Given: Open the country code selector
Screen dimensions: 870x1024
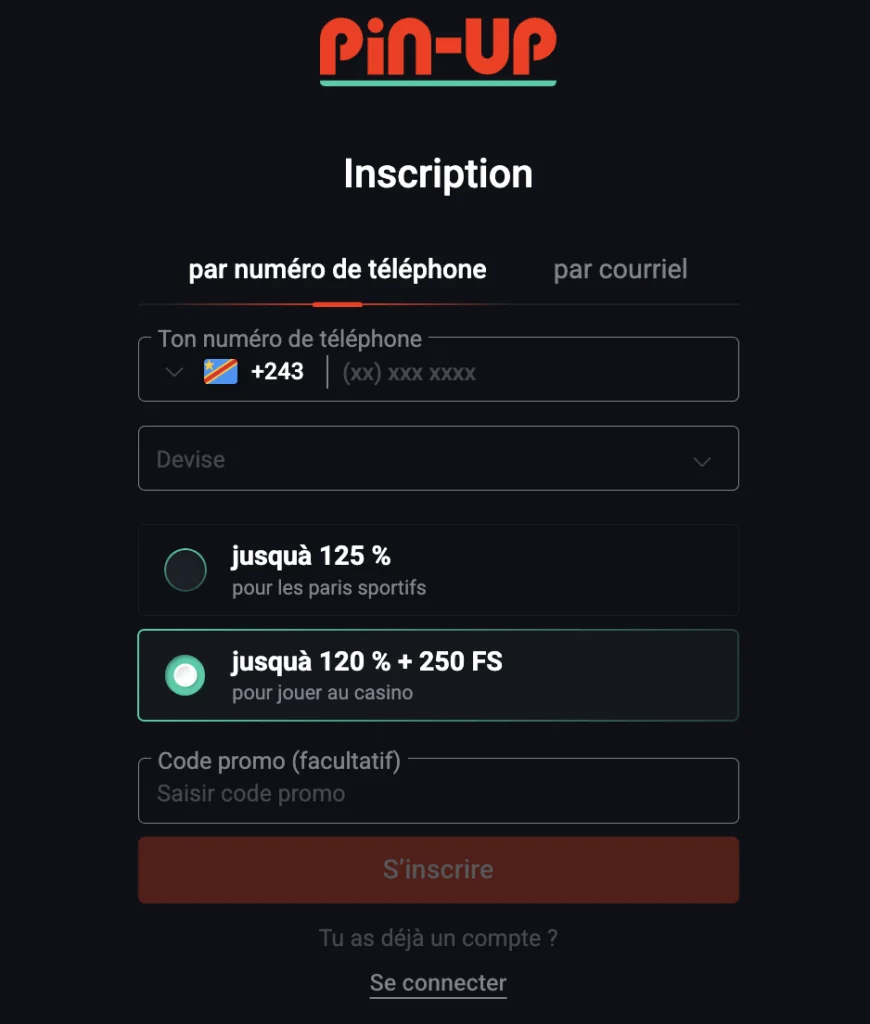Looking at the screenshot, I should coord(200,371).
